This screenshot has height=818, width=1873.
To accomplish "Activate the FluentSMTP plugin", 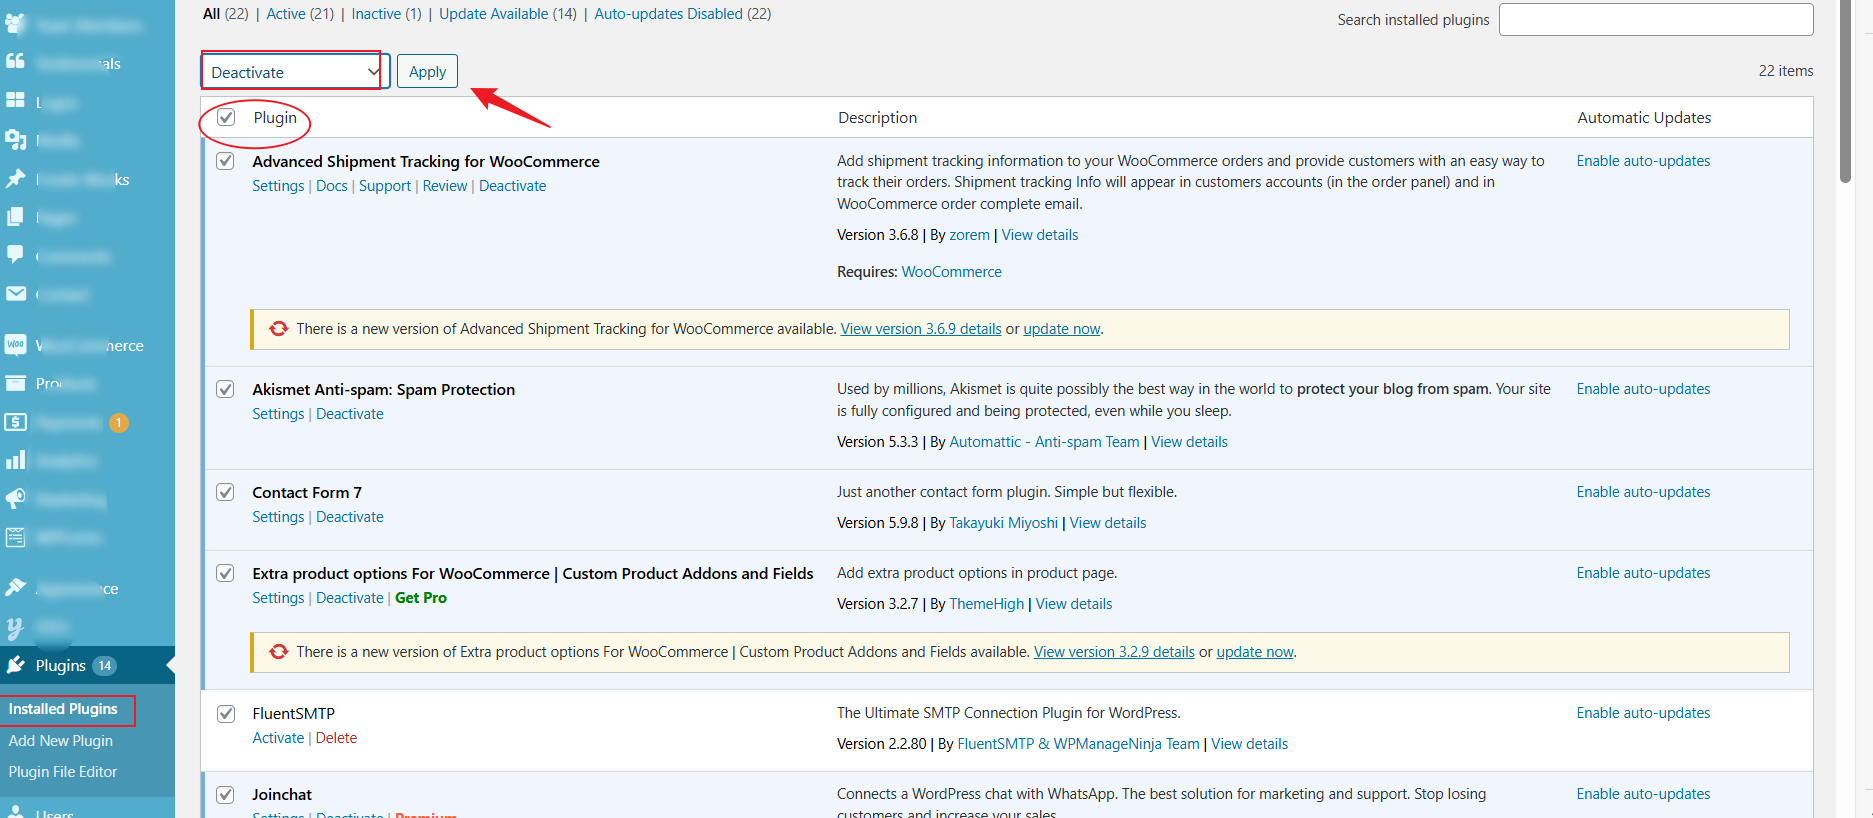I will 278,738.
